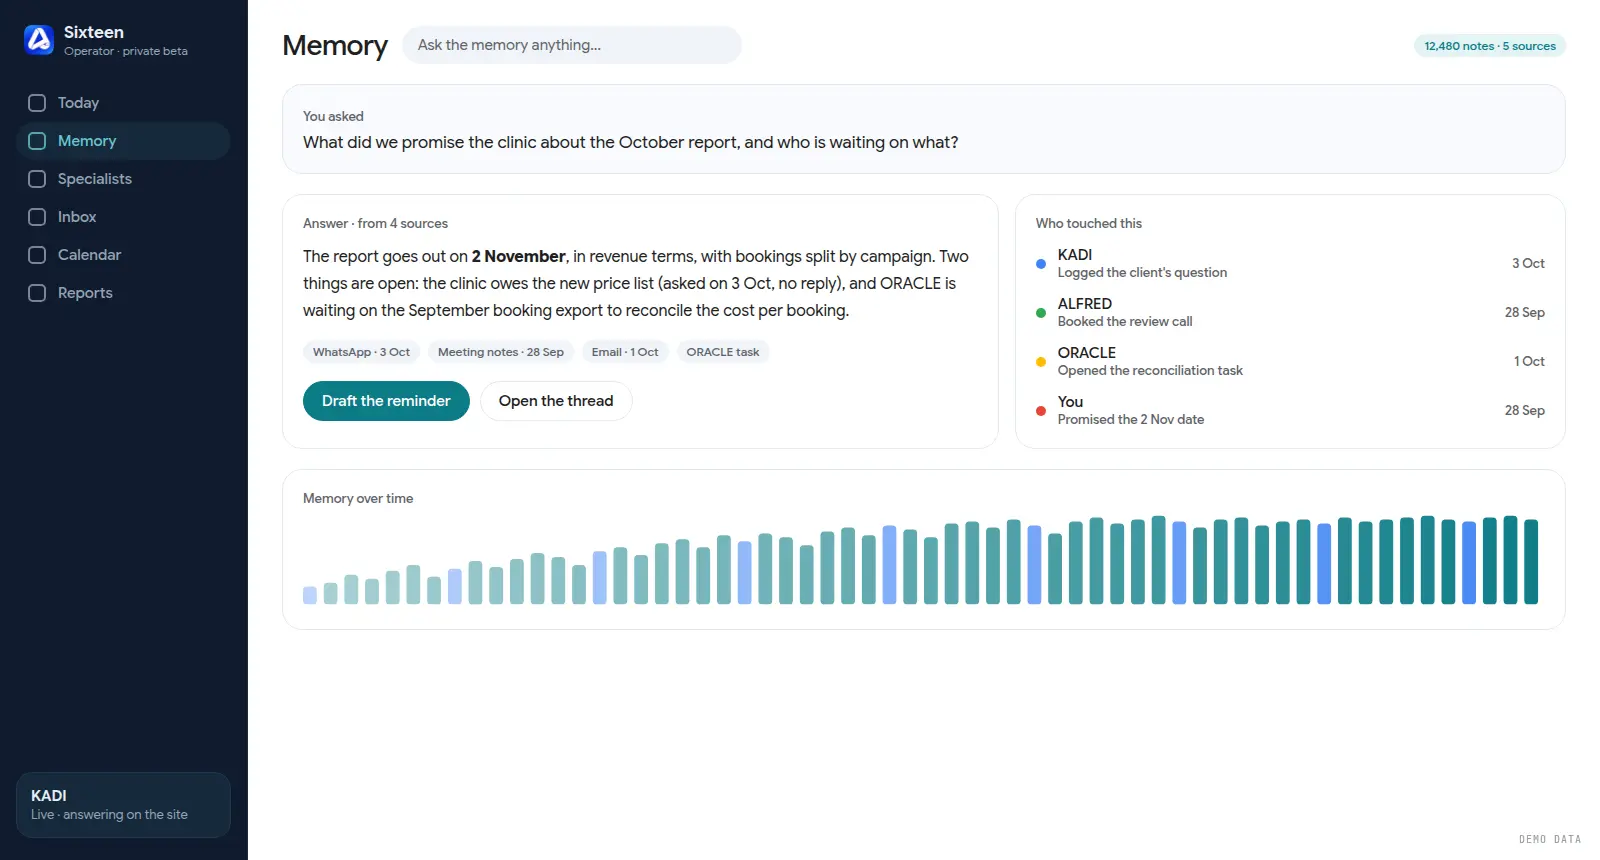Click ALFRED Booked the review call row

point(1290,312)
